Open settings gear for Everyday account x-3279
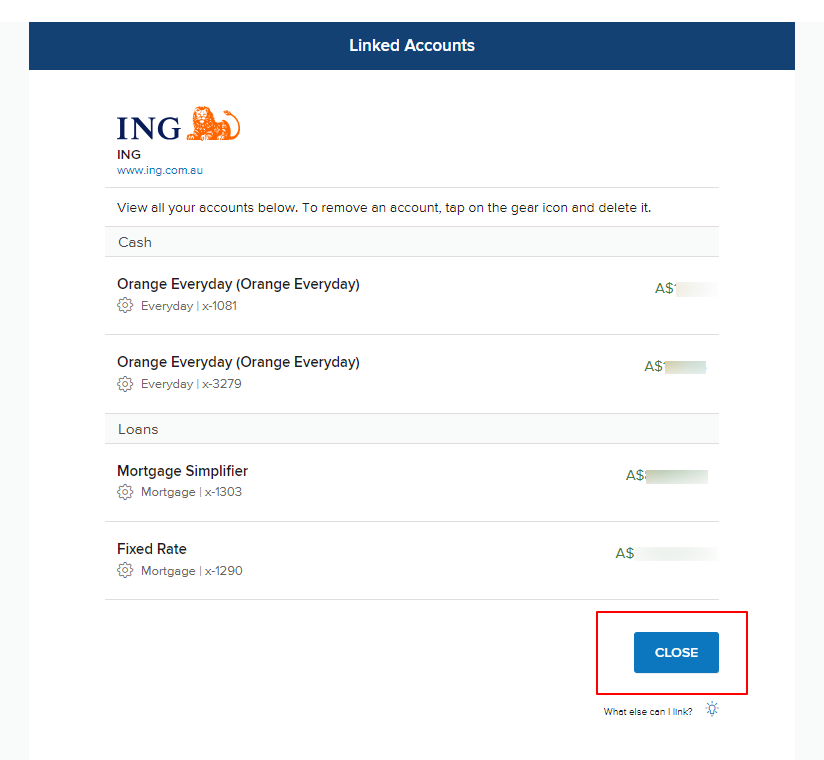 124,383
